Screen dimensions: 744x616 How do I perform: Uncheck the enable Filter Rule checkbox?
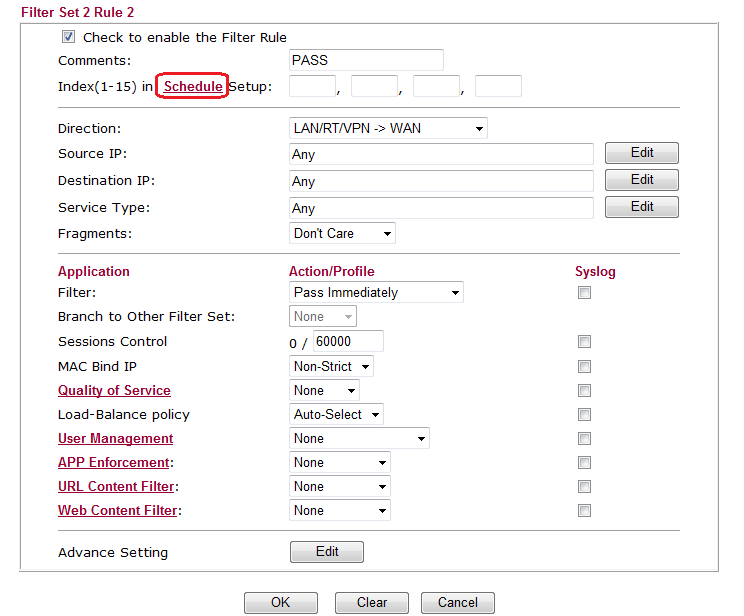point(68,37)
